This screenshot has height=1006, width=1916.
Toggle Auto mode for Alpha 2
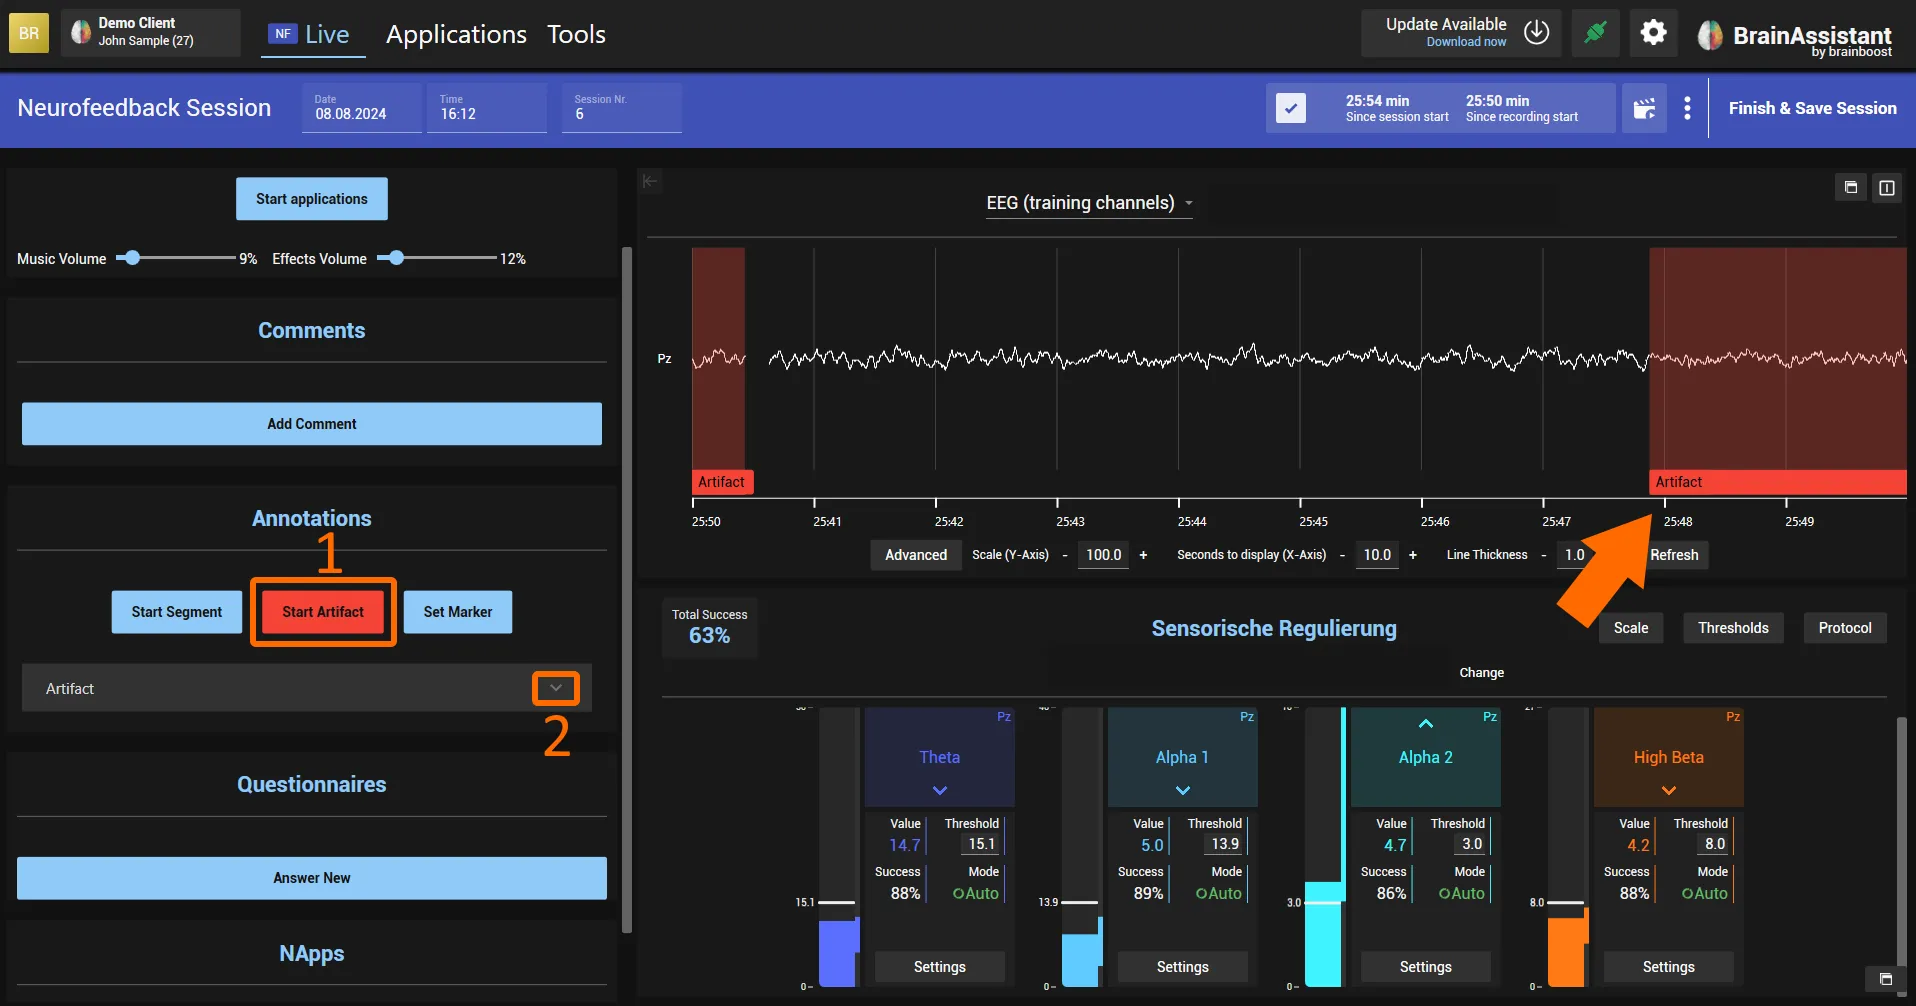[x=1461, y=894]
